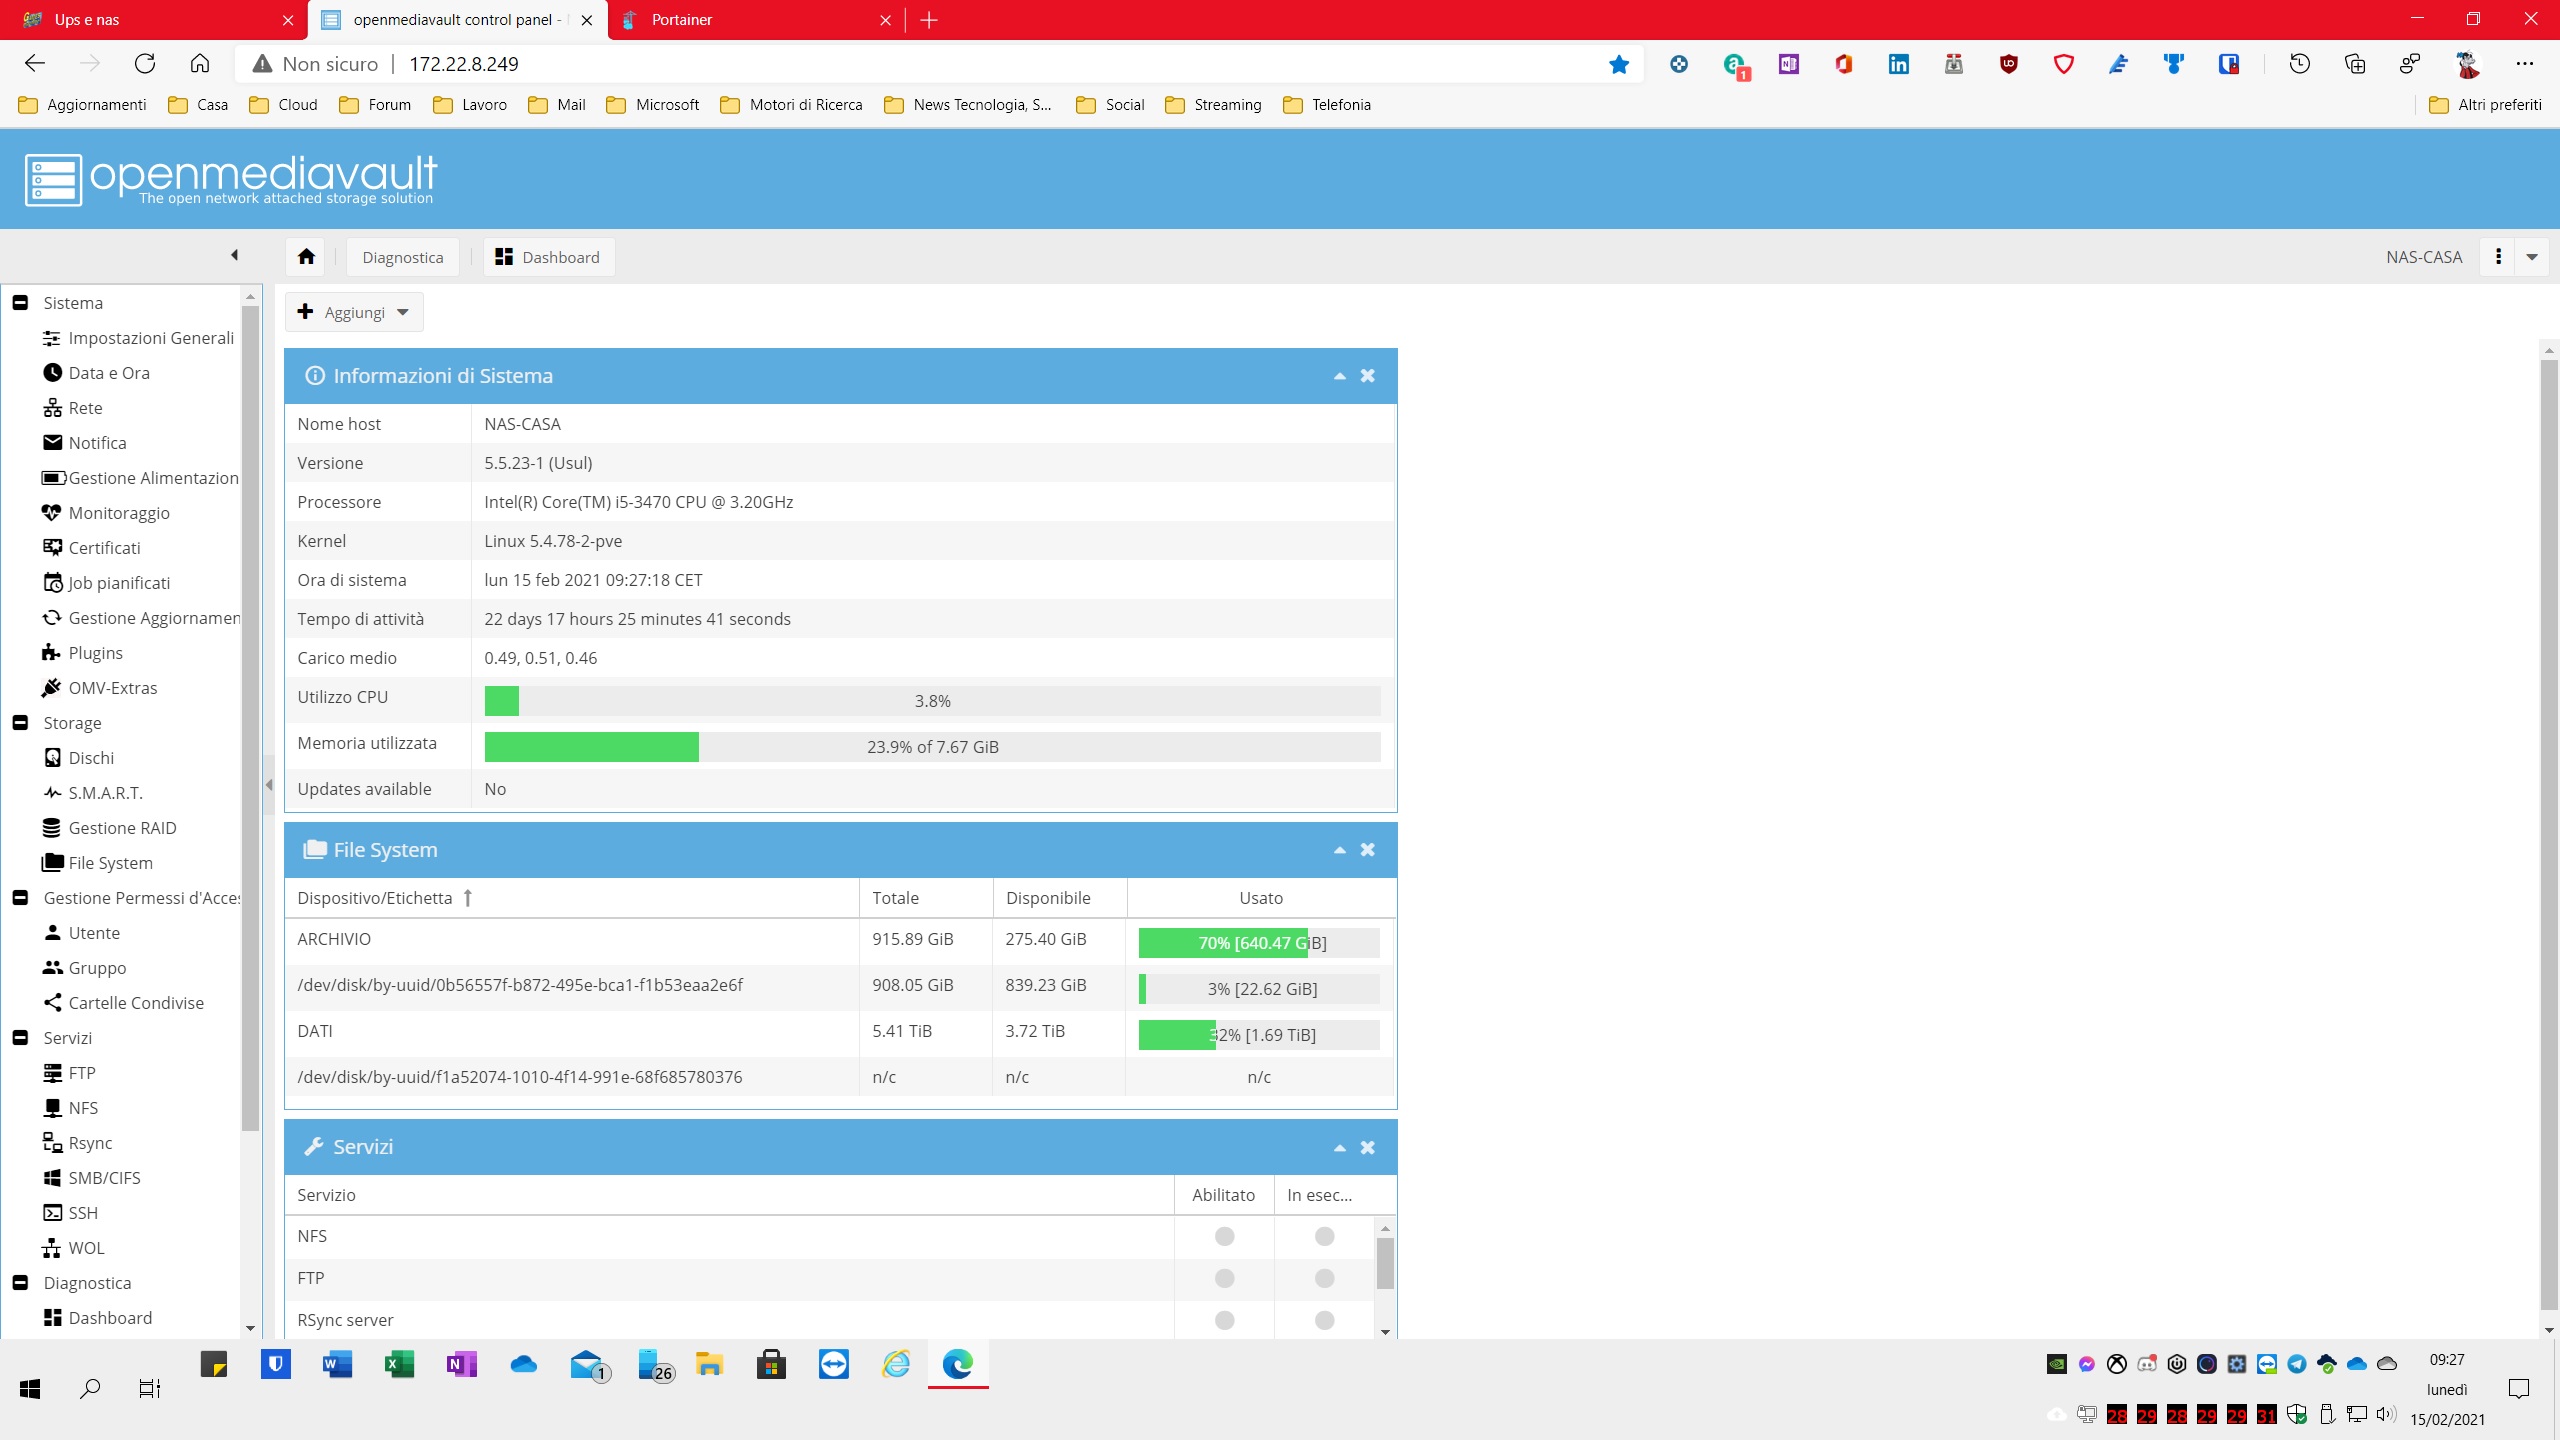The image size is (2560, 1440).
Task: Open the three-dot menu next to NAS-CASA
Action: (x=2498, y=257)
